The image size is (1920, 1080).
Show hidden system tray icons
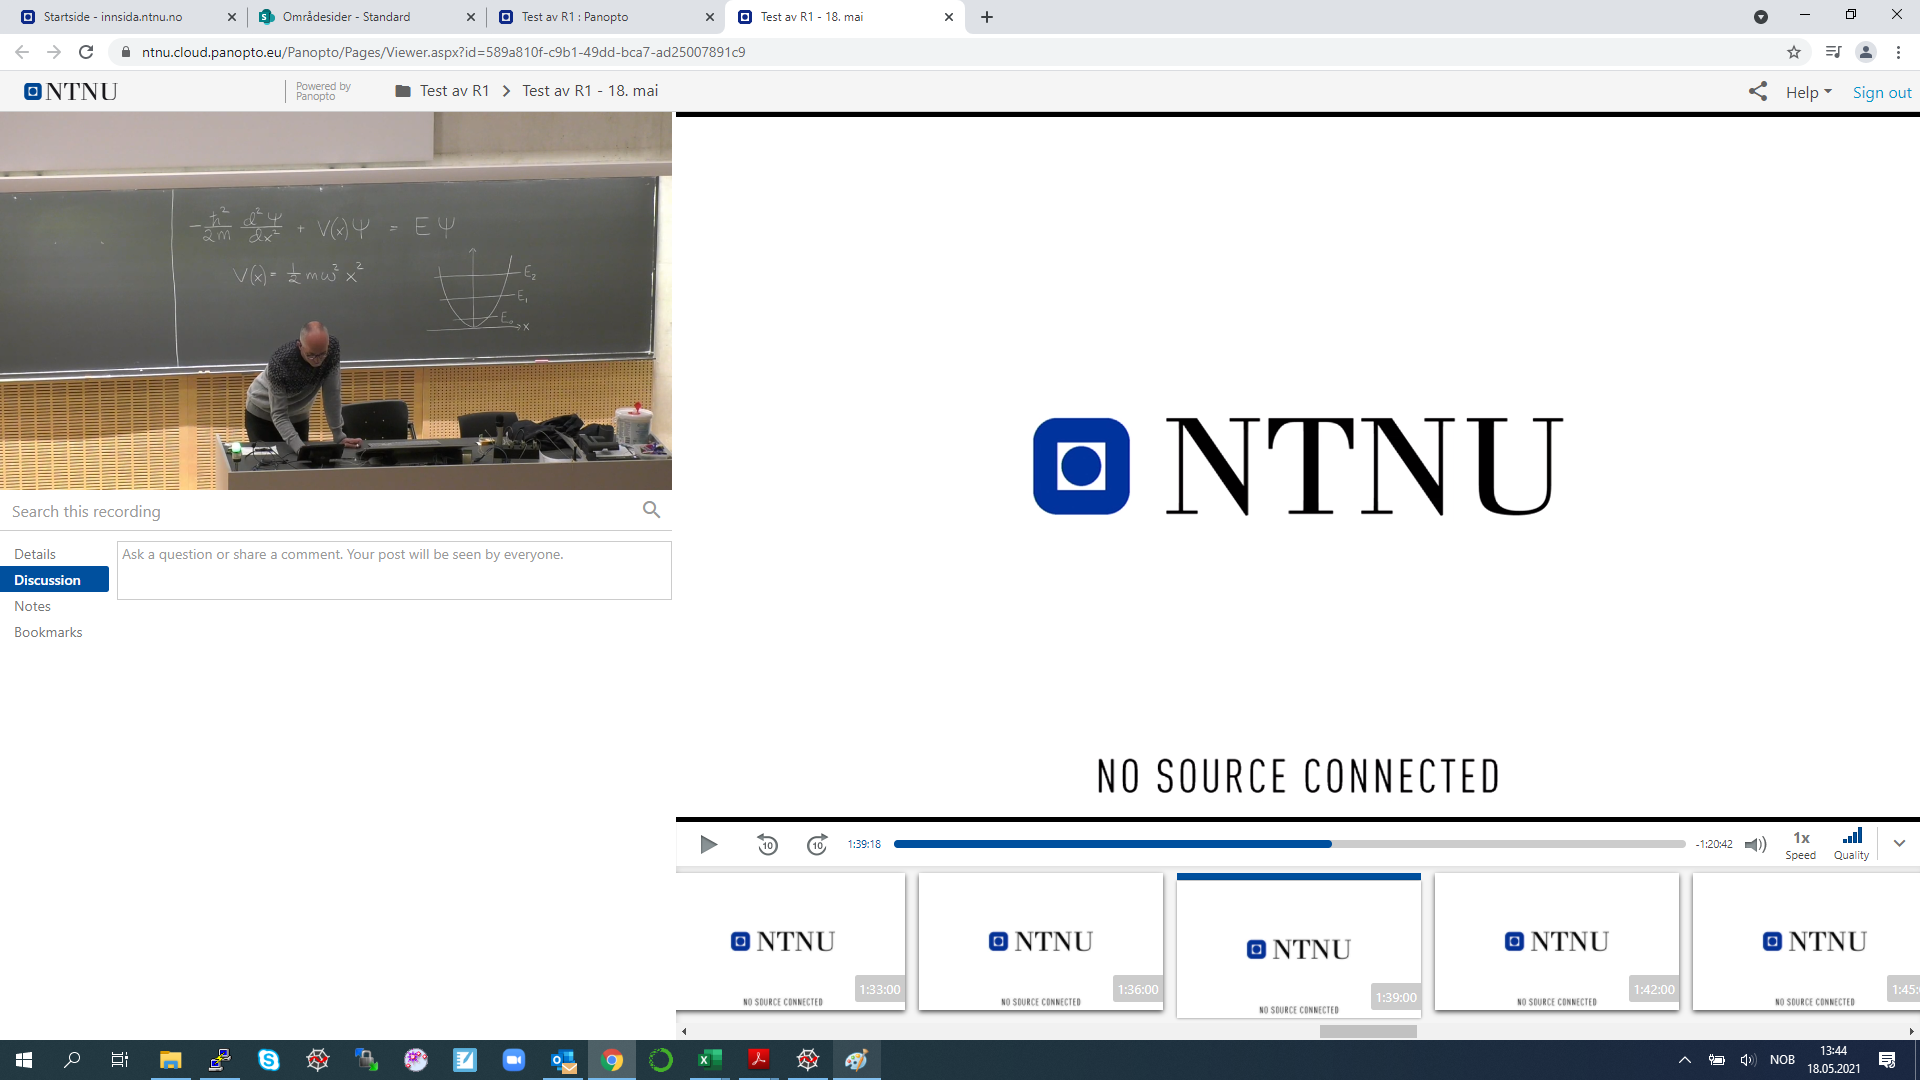1685,1060
